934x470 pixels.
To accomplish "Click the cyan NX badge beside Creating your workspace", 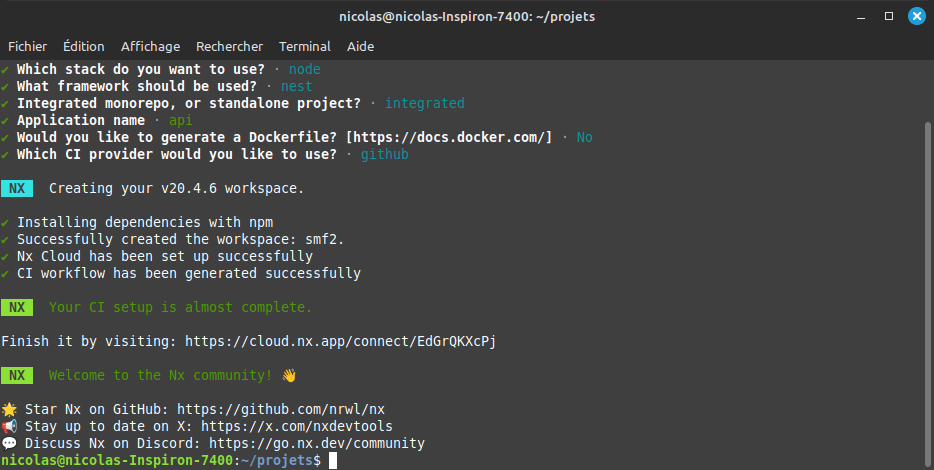I will pyautogui.click(x=17, y=188).
